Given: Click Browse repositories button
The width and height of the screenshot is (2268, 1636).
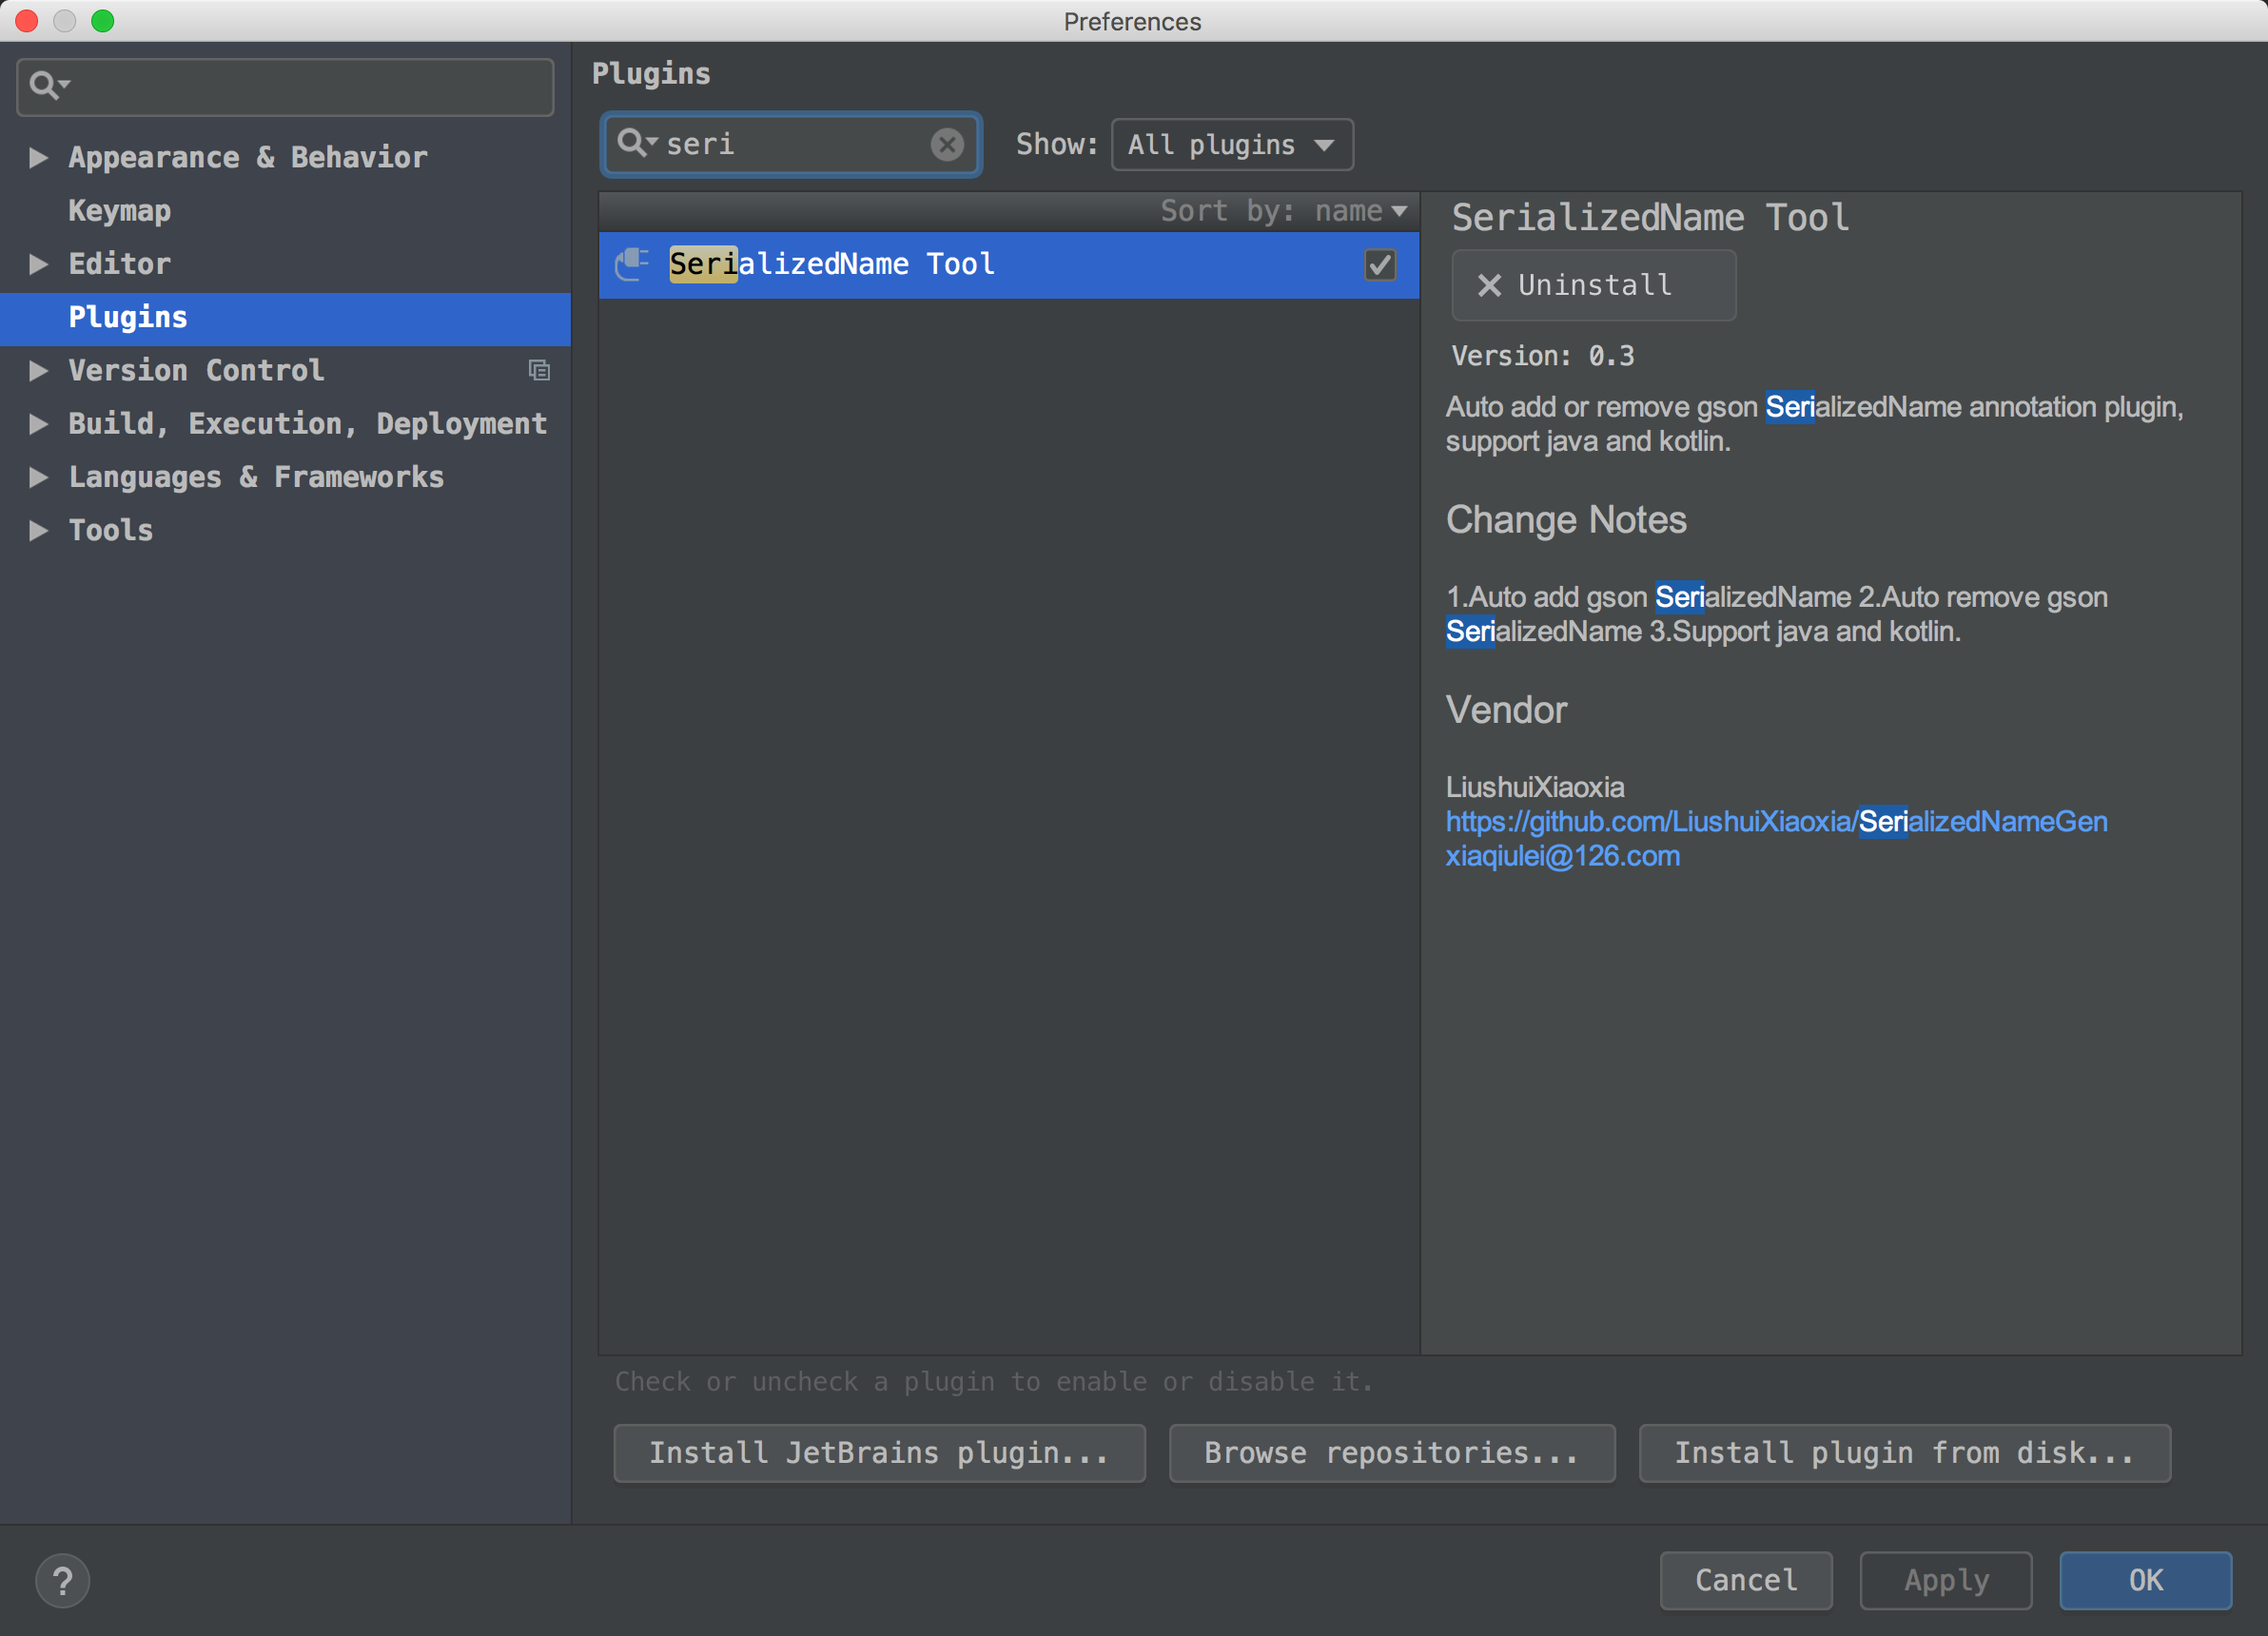Looking at the screenshot, I should point(1391,1453).
